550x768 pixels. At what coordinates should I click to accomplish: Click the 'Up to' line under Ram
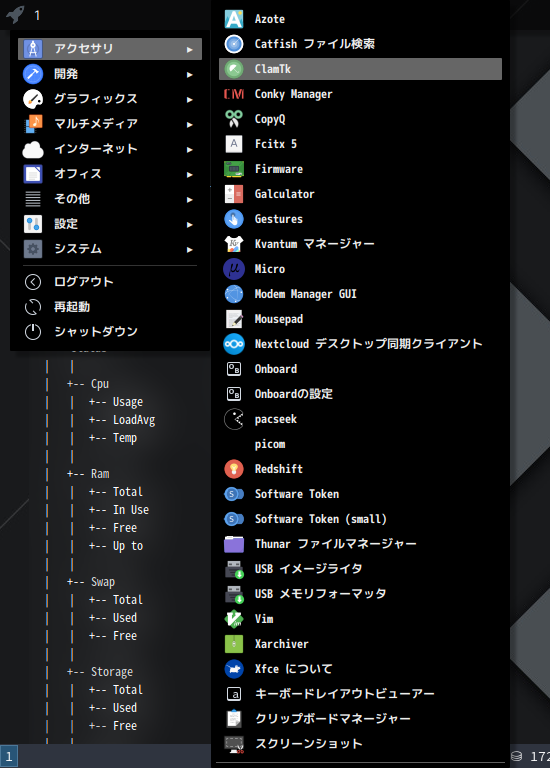(128, 546)
